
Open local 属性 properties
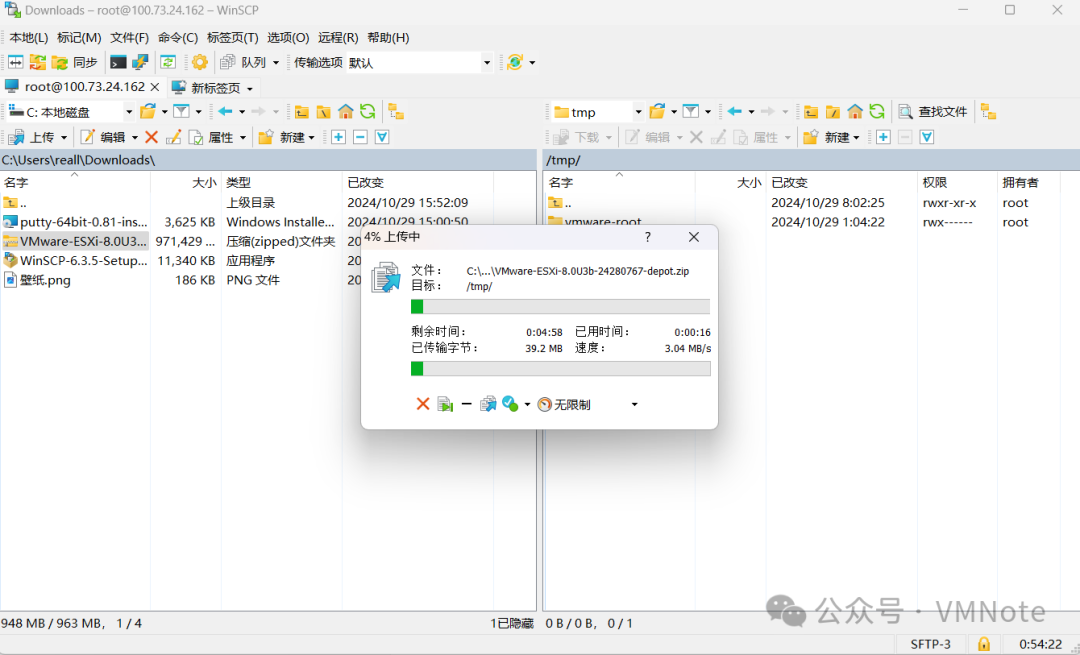[x=211, y=137]
